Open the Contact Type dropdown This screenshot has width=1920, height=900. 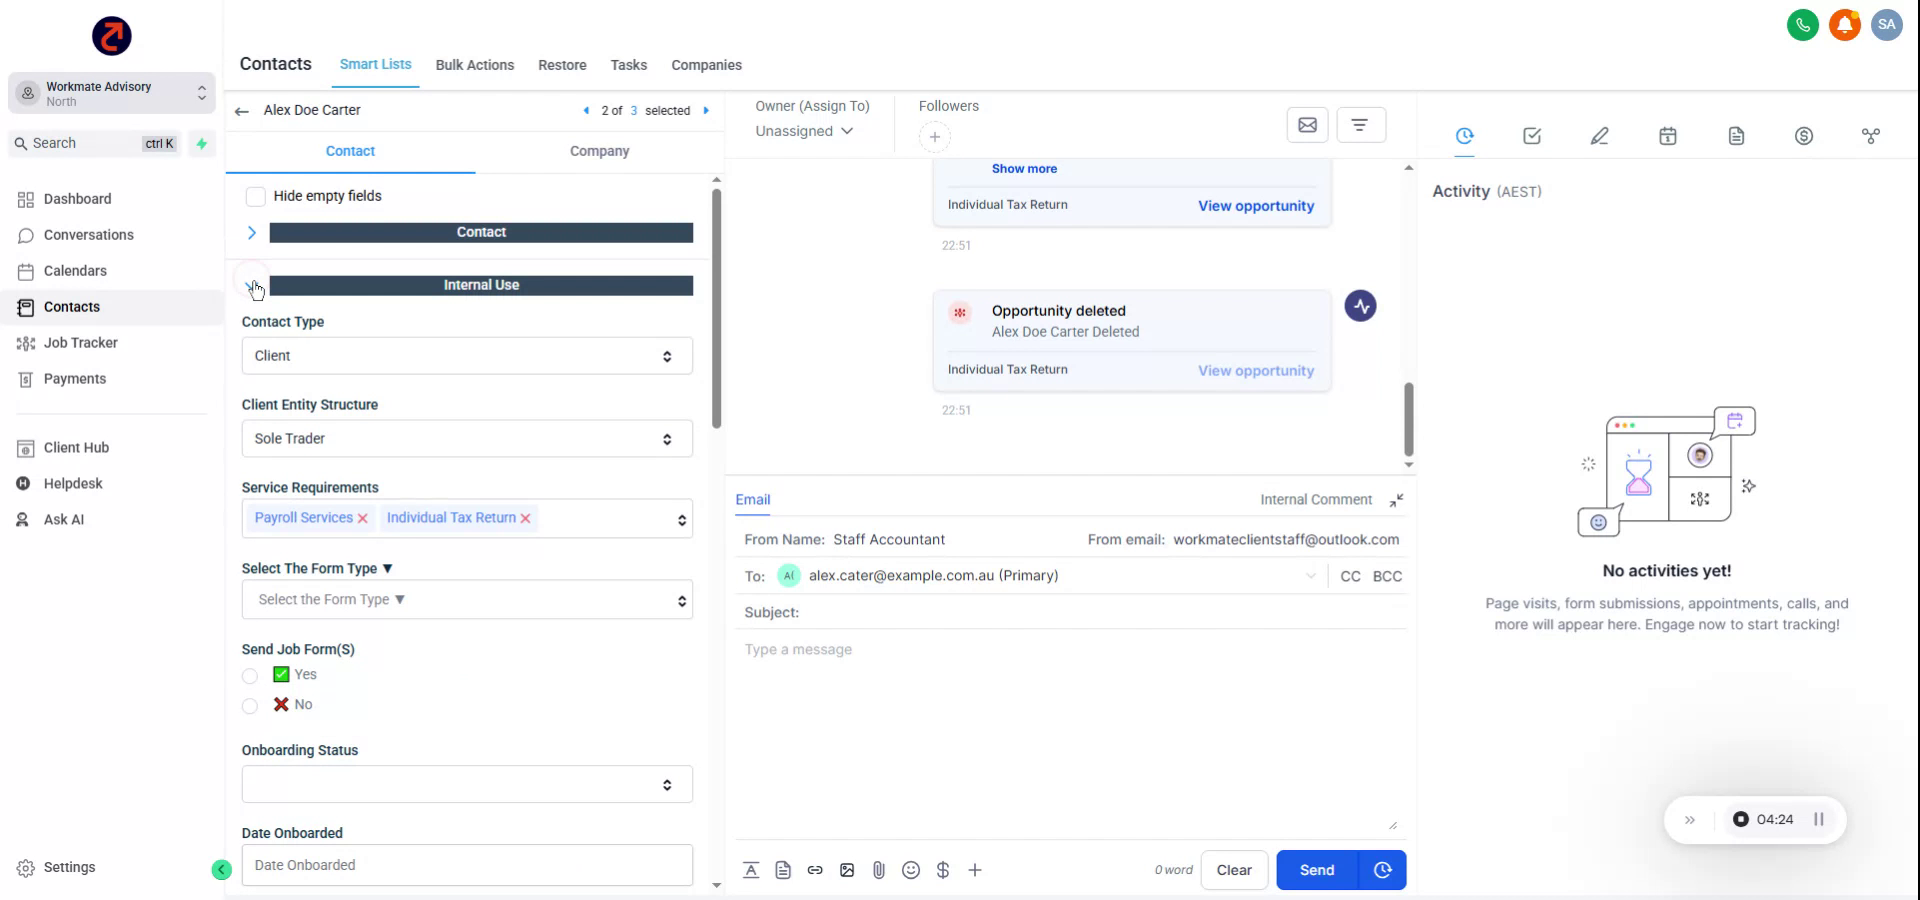466,355
